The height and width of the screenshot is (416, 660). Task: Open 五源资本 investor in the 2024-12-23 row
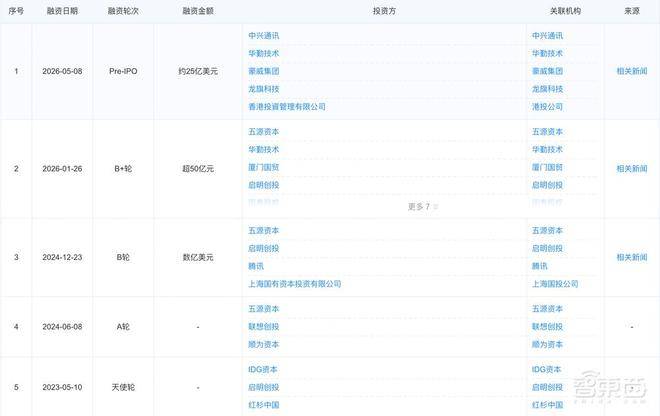pyautogui.click(x=263, y=231)
